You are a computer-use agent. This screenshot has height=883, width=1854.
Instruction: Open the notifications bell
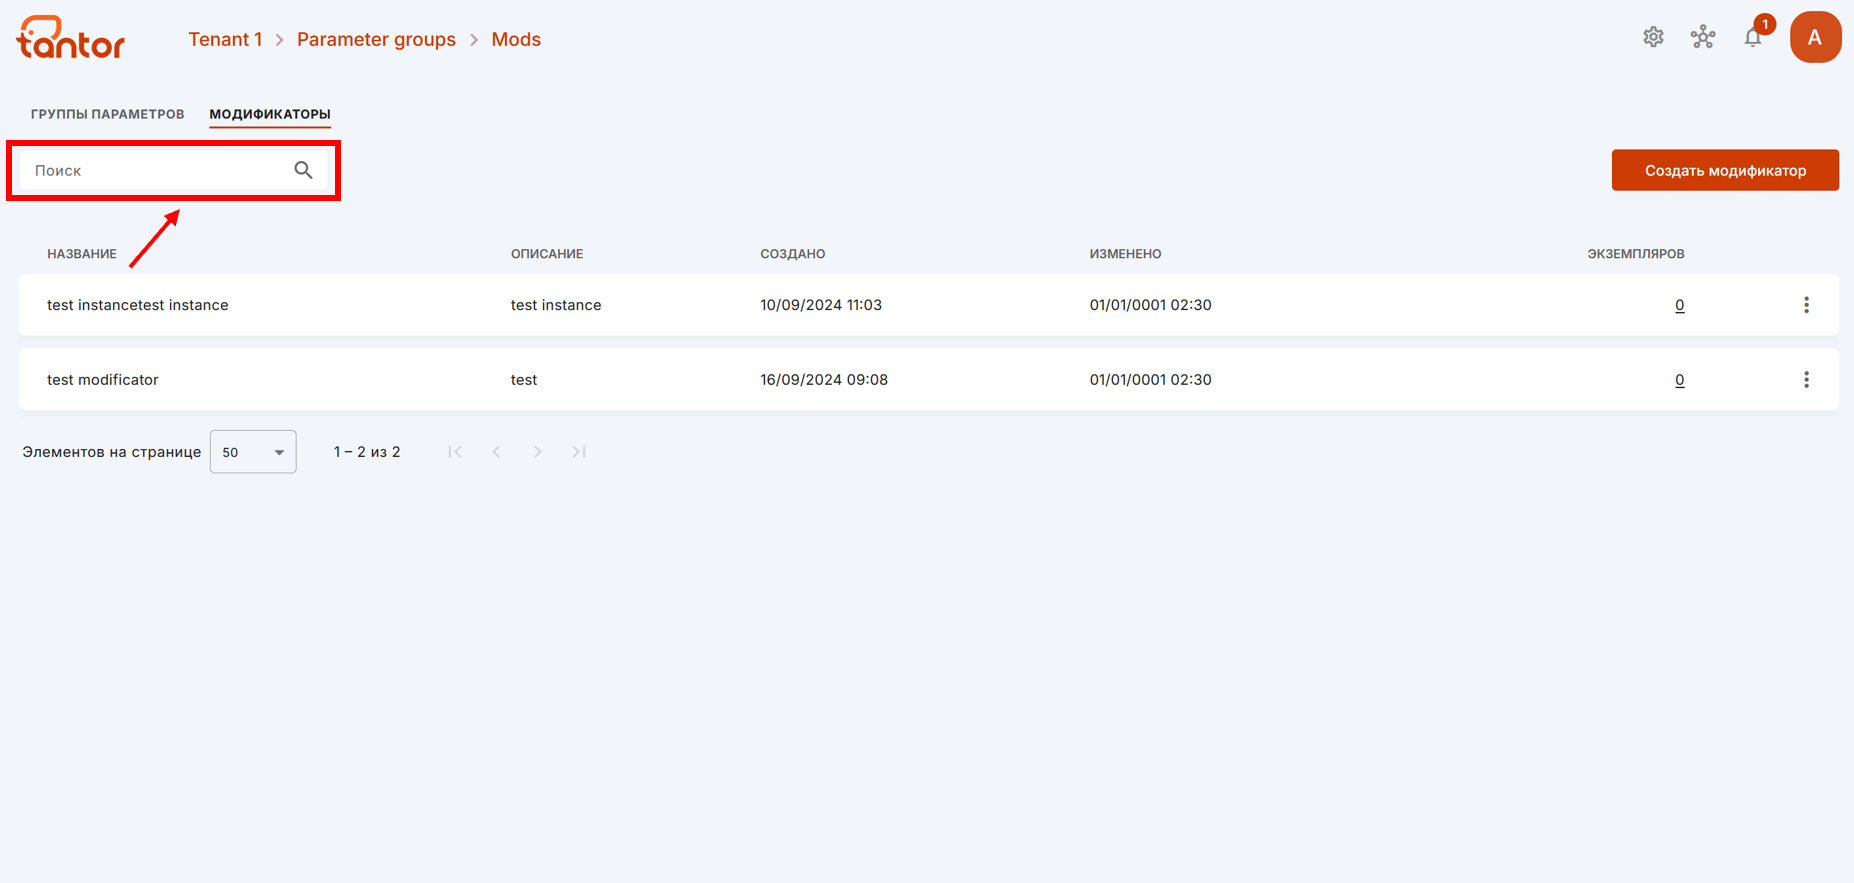1753,37
